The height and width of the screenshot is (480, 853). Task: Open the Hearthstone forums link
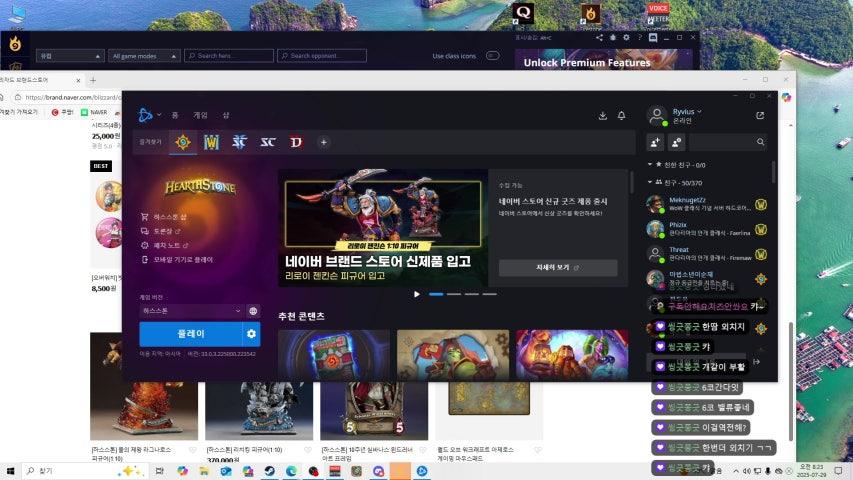click(162, 231)
